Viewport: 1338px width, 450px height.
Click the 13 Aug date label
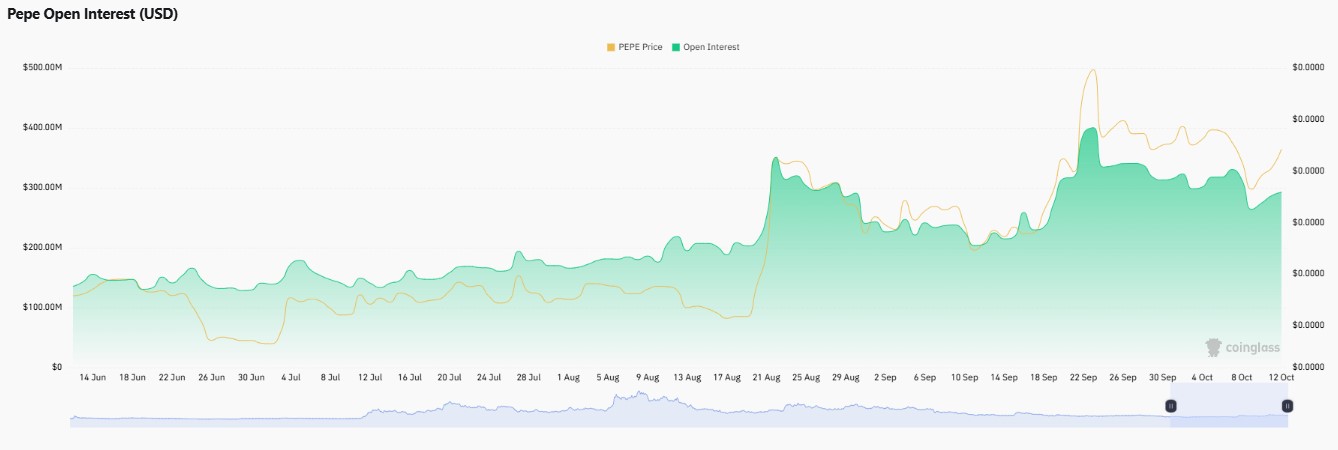click(687, 377)
